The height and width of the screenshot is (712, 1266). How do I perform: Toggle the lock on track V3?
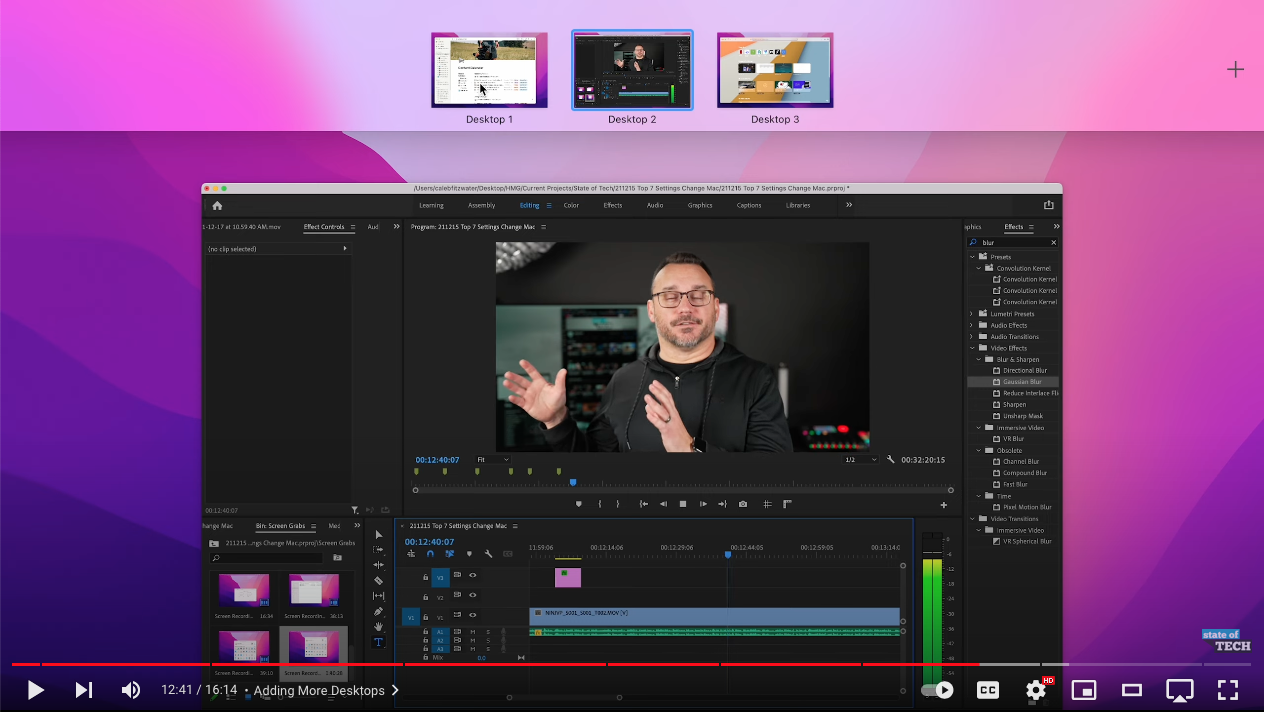[x=425, y=577]
